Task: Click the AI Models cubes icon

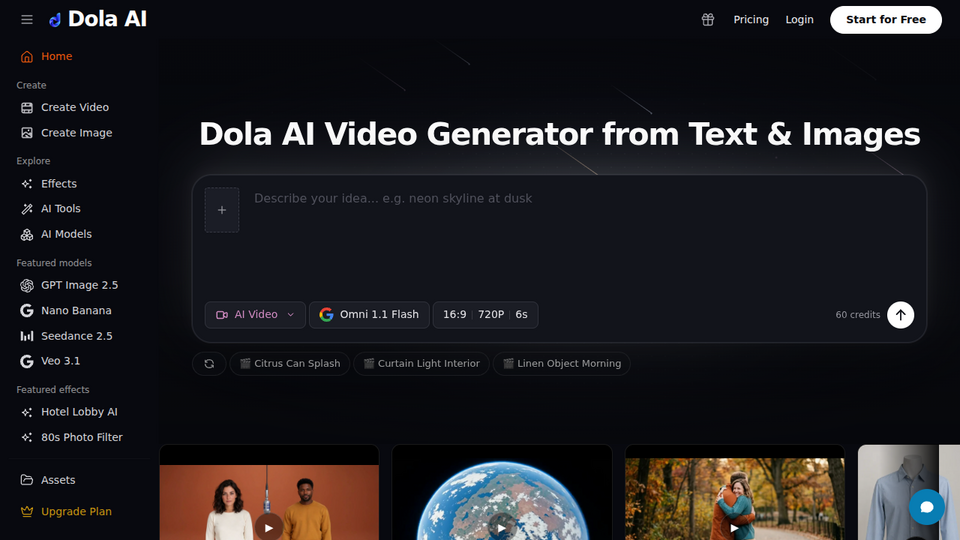Action: pyautogui.click(x=26, y=234)
